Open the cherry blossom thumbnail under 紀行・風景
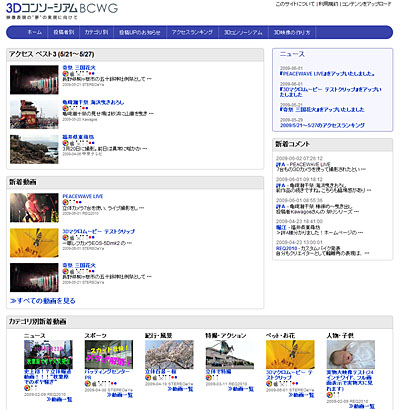The height and width of the screenshot is (410, 400). [x=169, y=355]
